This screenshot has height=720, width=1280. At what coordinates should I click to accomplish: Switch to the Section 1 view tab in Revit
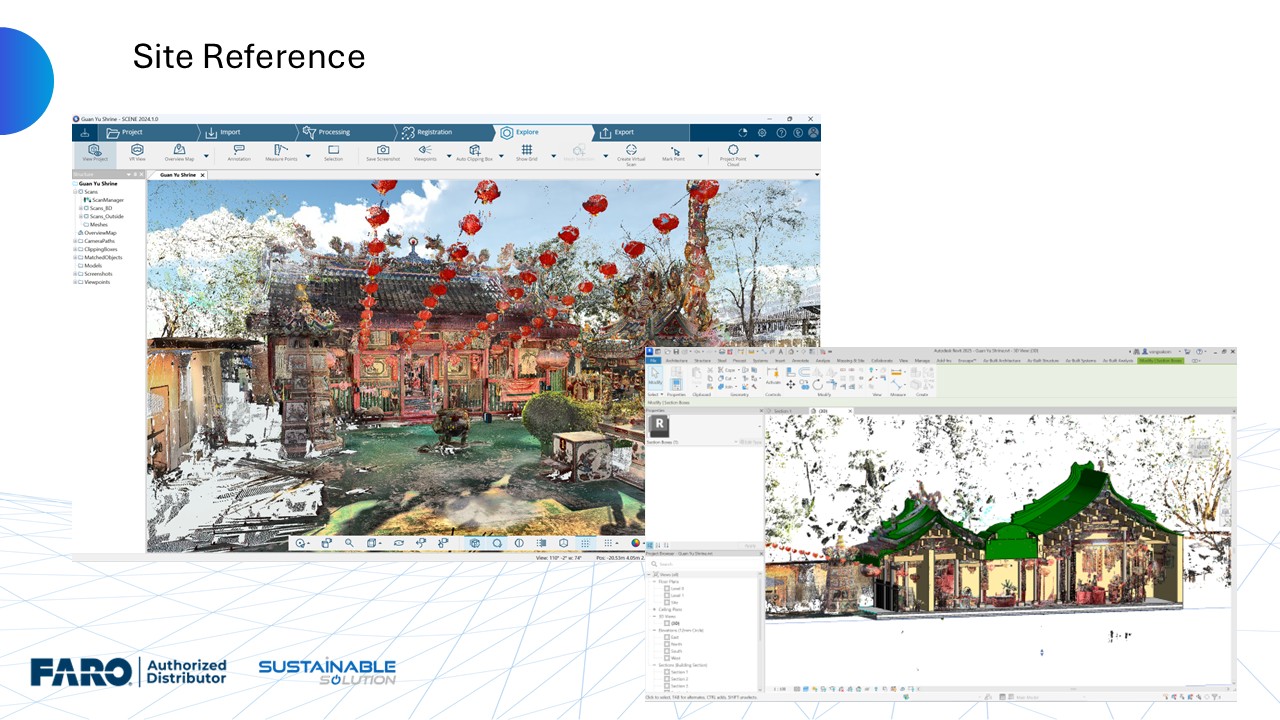(783, 411)
